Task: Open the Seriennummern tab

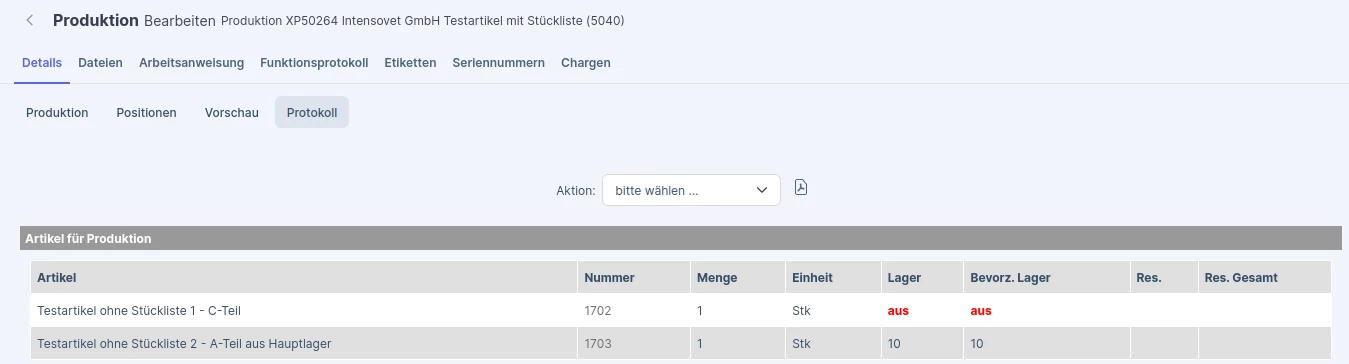Action: (x=498, y=62)
